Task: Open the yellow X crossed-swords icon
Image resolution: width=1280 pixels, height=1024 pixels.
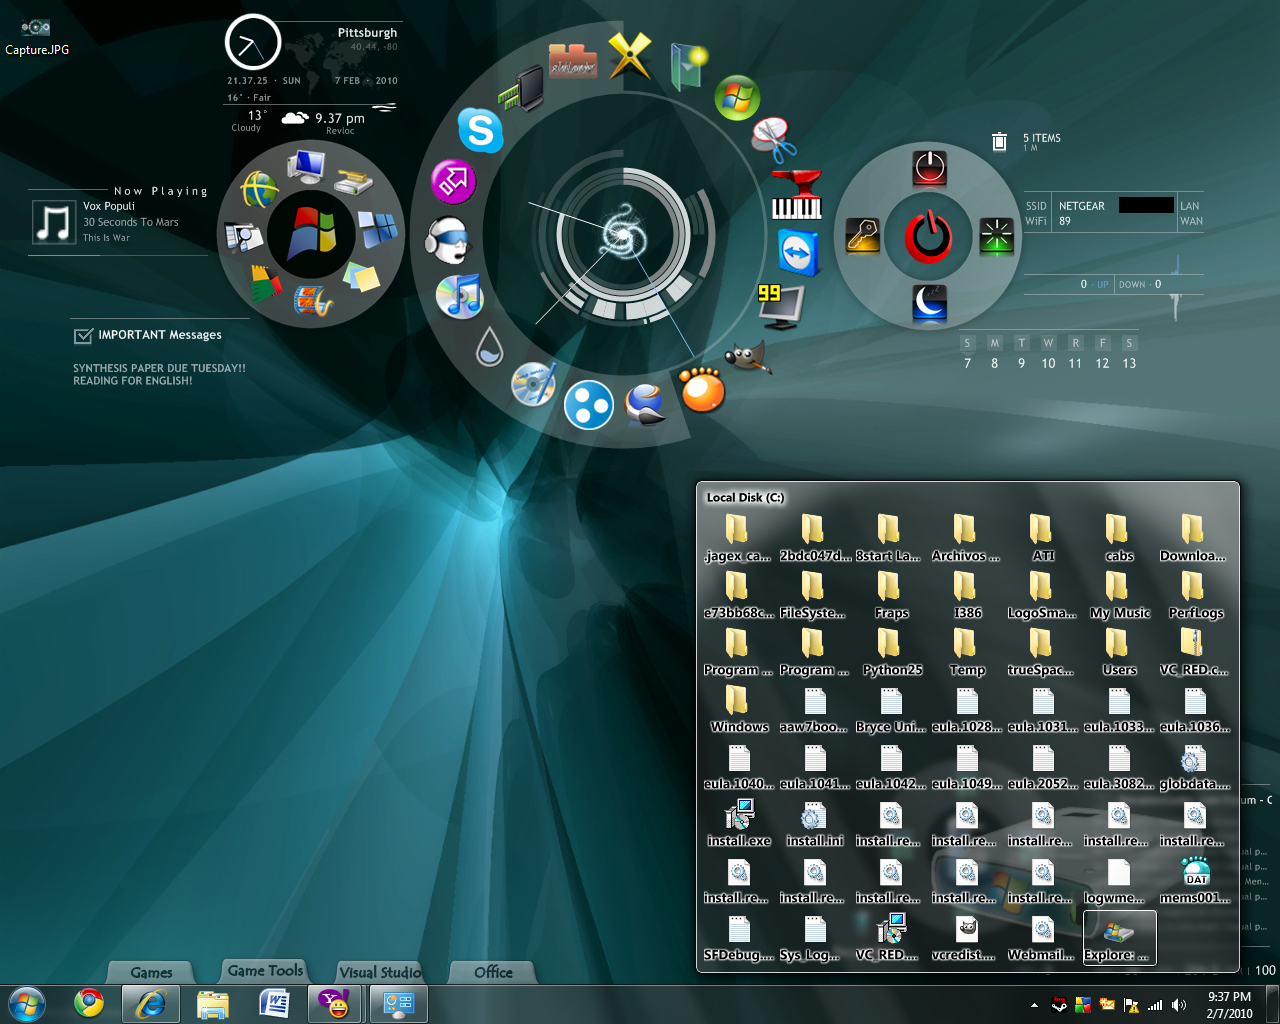Action: (x=630, y=55)
